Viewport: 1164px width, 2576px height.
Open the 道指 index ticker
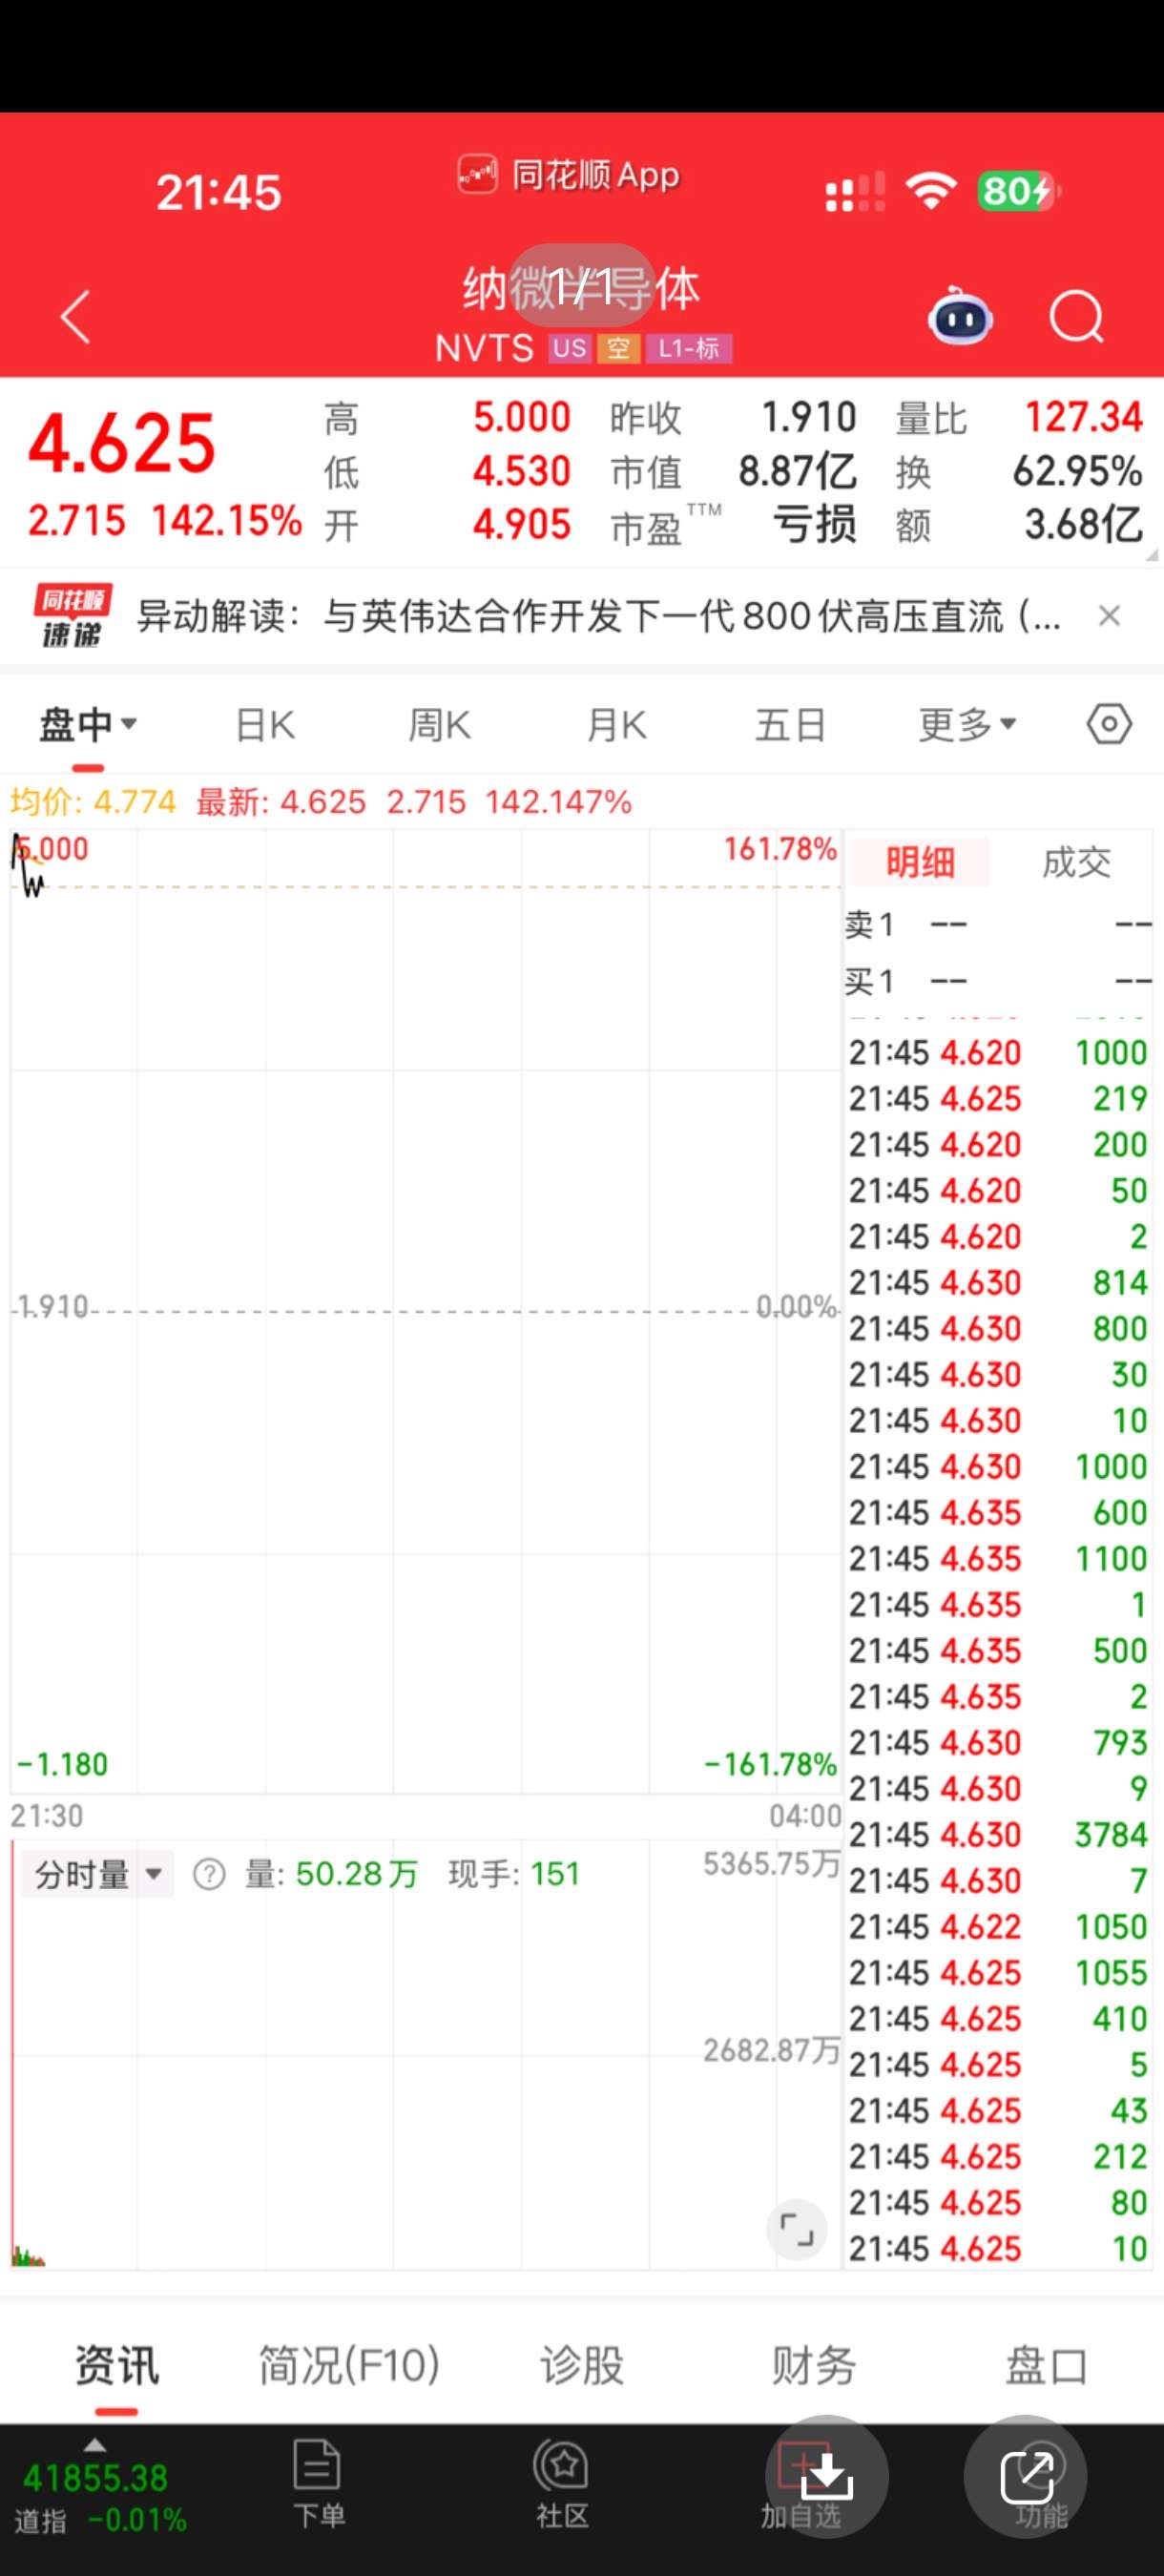point(100,2497)
